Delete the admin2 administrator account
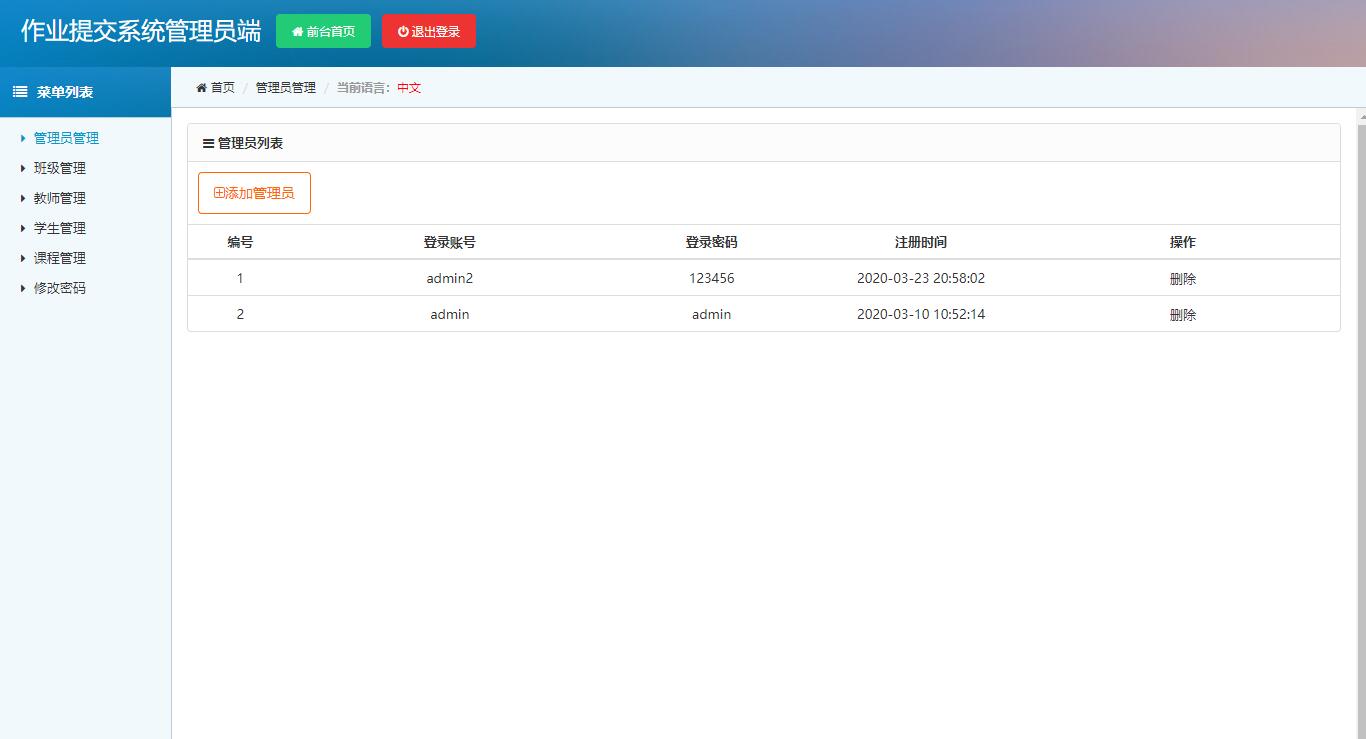 click(x=1182, y=279)
